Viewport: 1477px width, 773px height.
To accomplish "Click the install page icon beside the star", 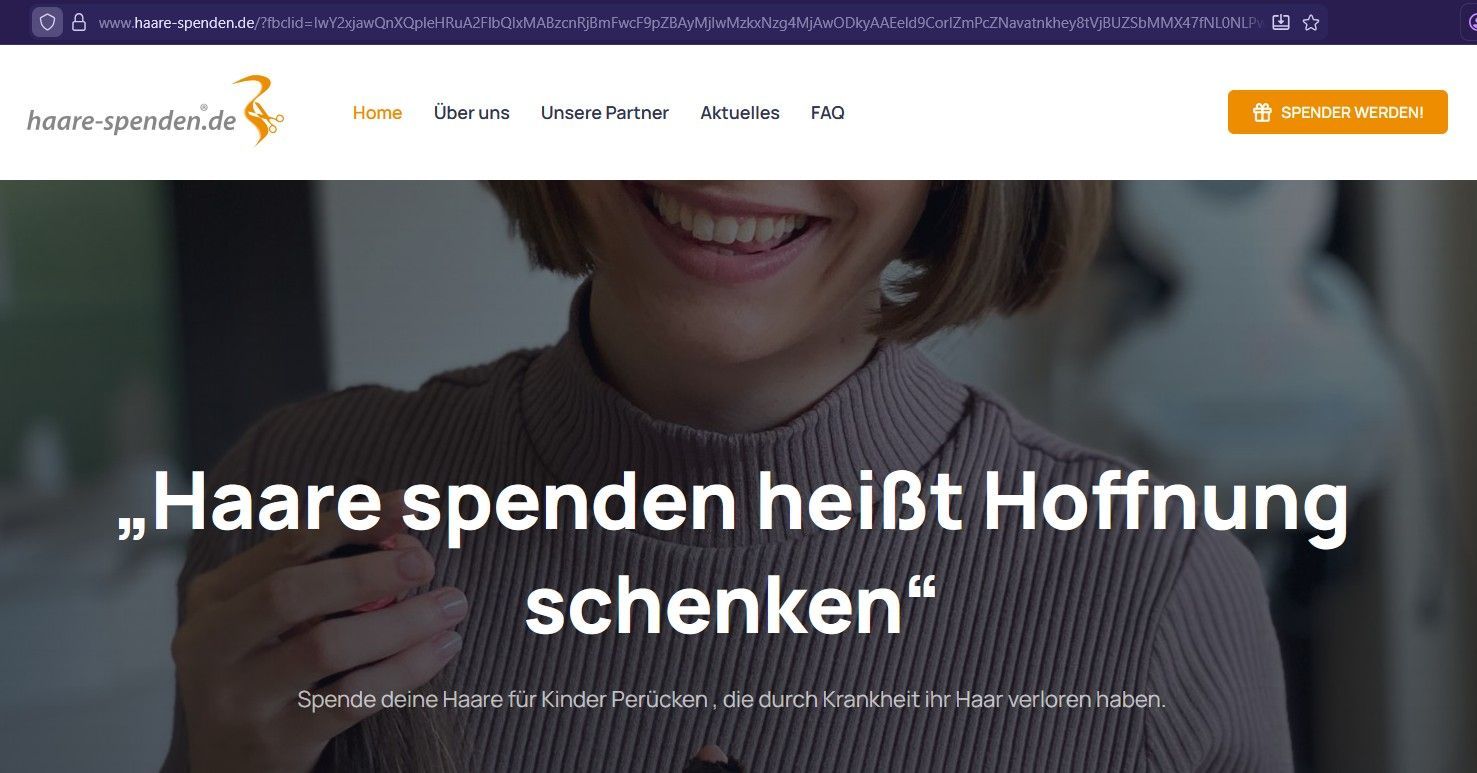I will [1280, 22].
